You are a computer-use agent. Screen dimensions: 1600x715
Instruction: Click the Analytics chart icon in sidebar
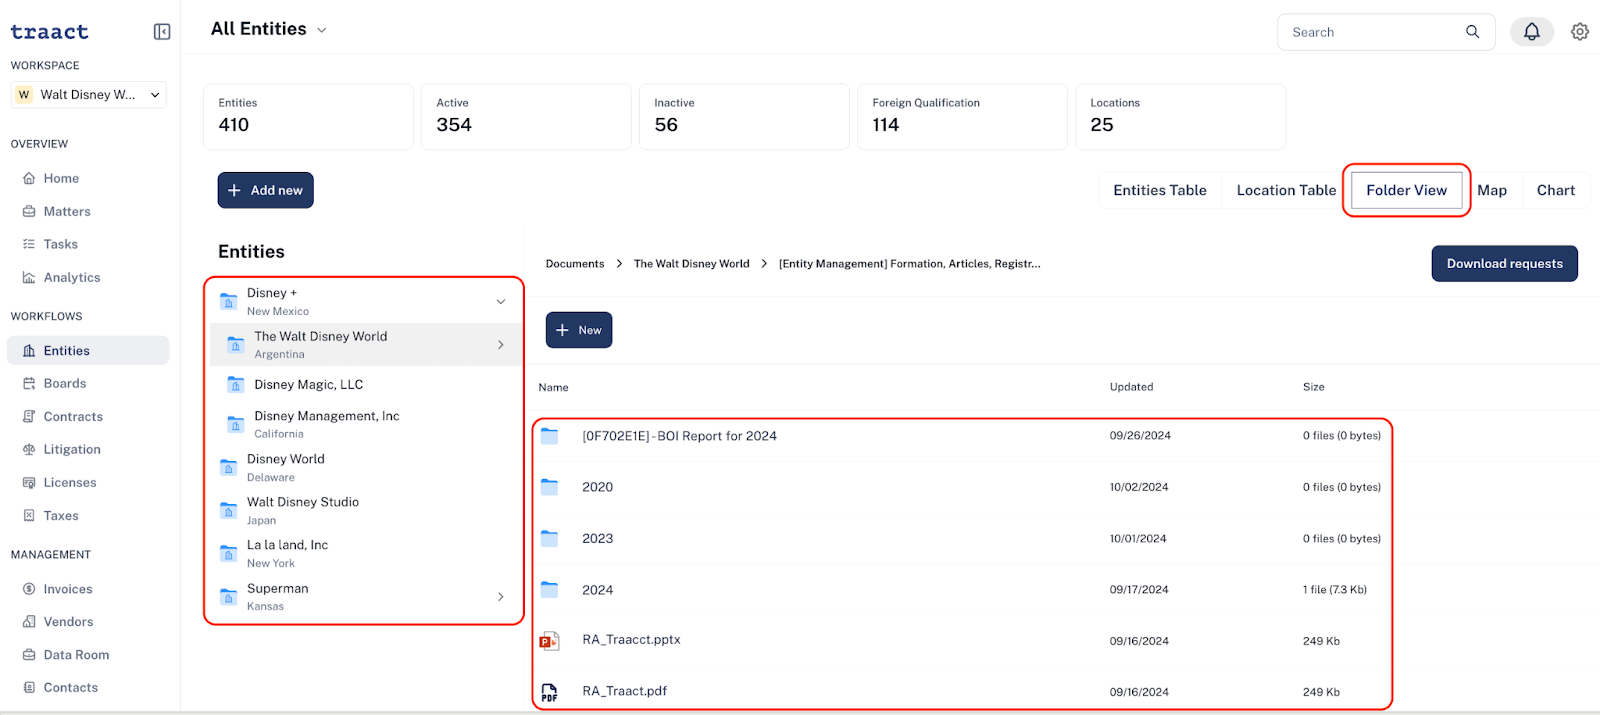tap(29, 278)
